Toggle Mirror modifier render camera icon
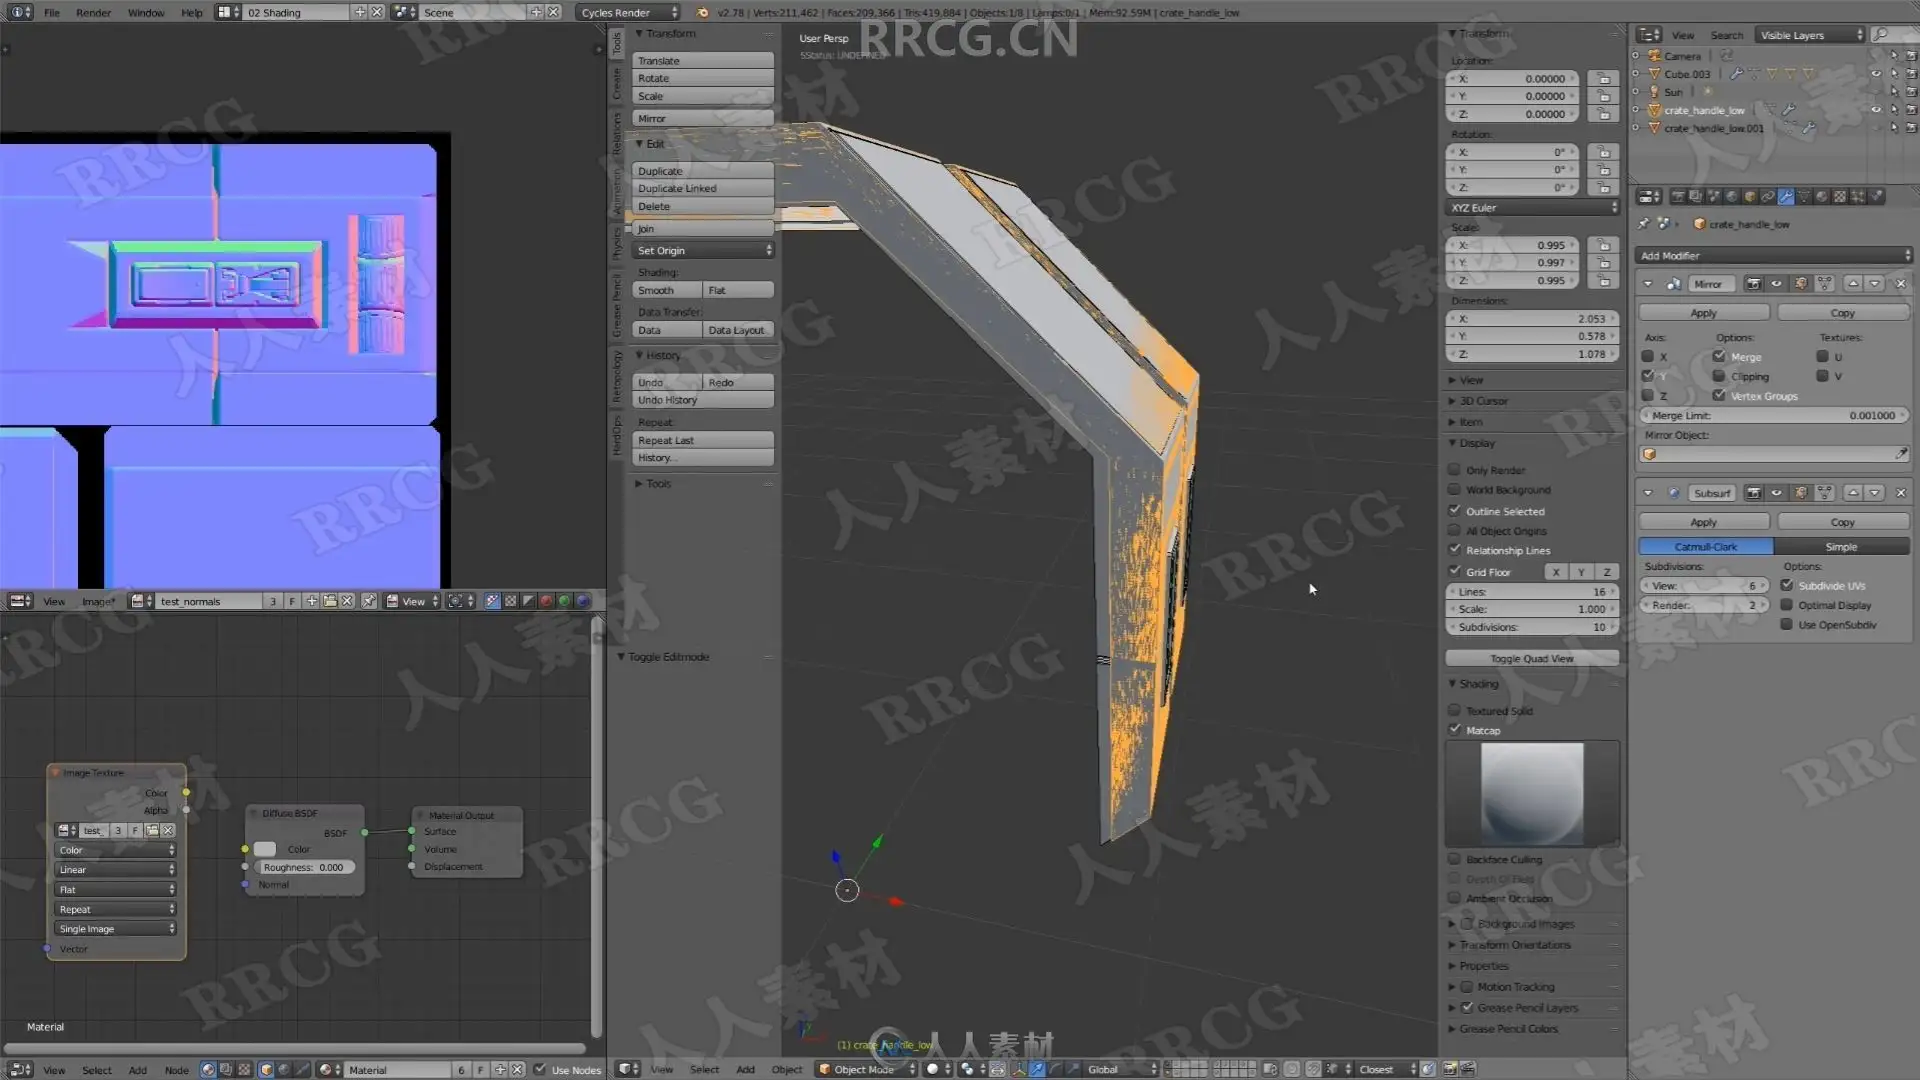This screenshot has height=1080, width=1920. [1753, 284]
